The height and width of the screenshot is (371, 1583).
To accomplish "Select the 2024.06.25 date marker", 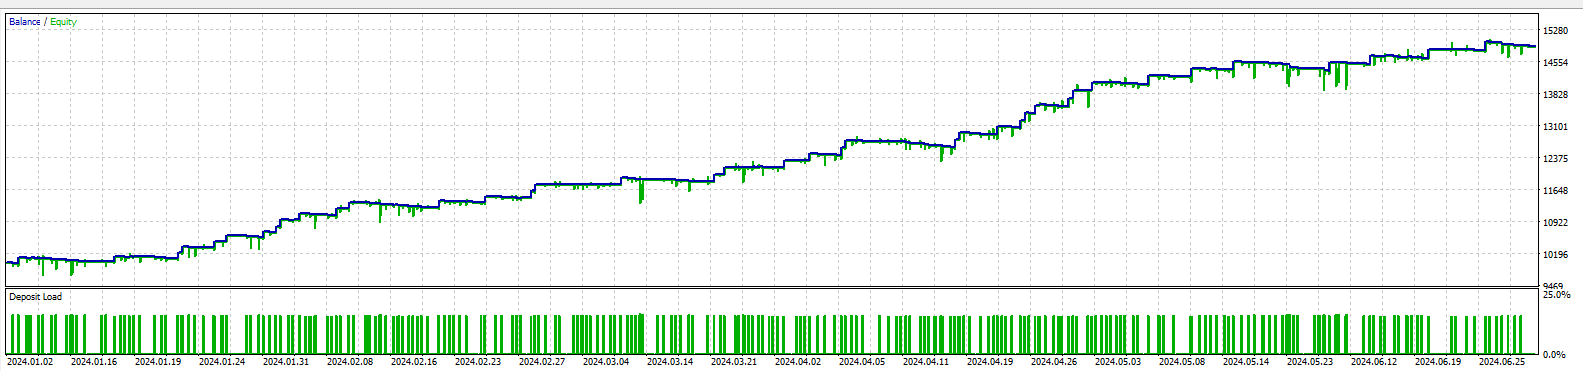I will [1501, 362].
